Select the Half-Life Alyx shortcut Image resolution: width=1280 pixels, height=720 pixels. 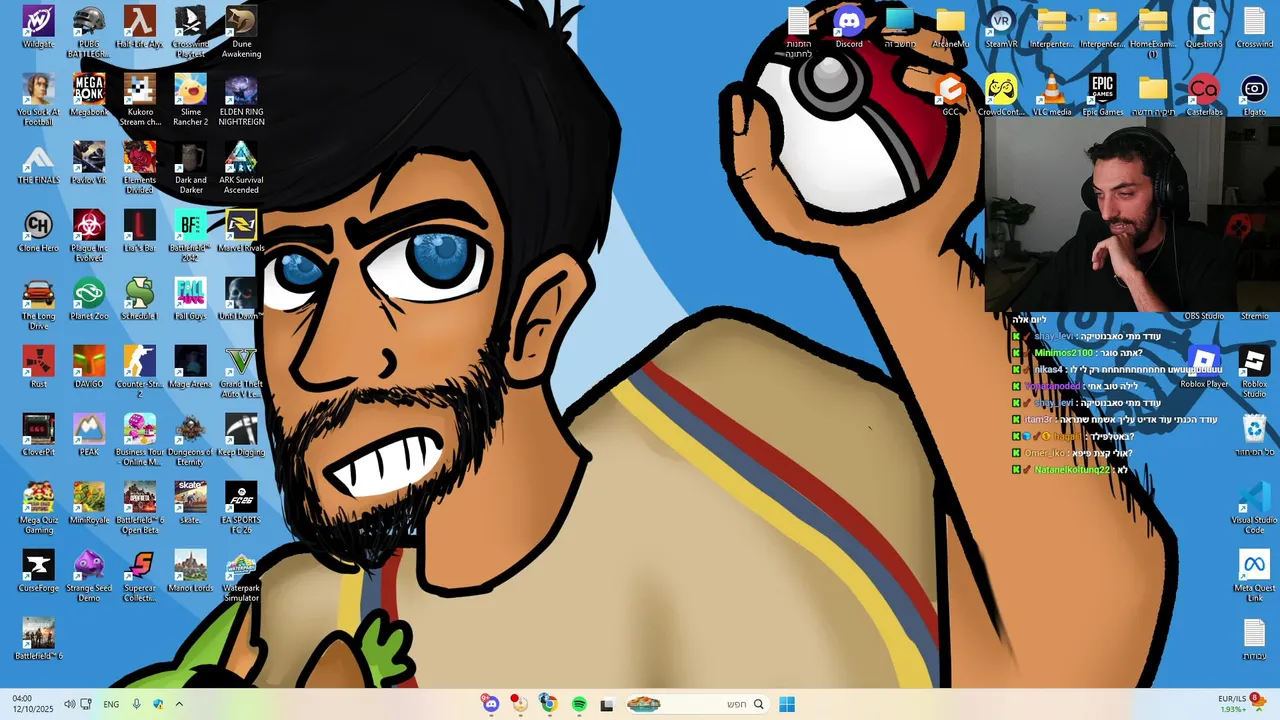(139, 27)
